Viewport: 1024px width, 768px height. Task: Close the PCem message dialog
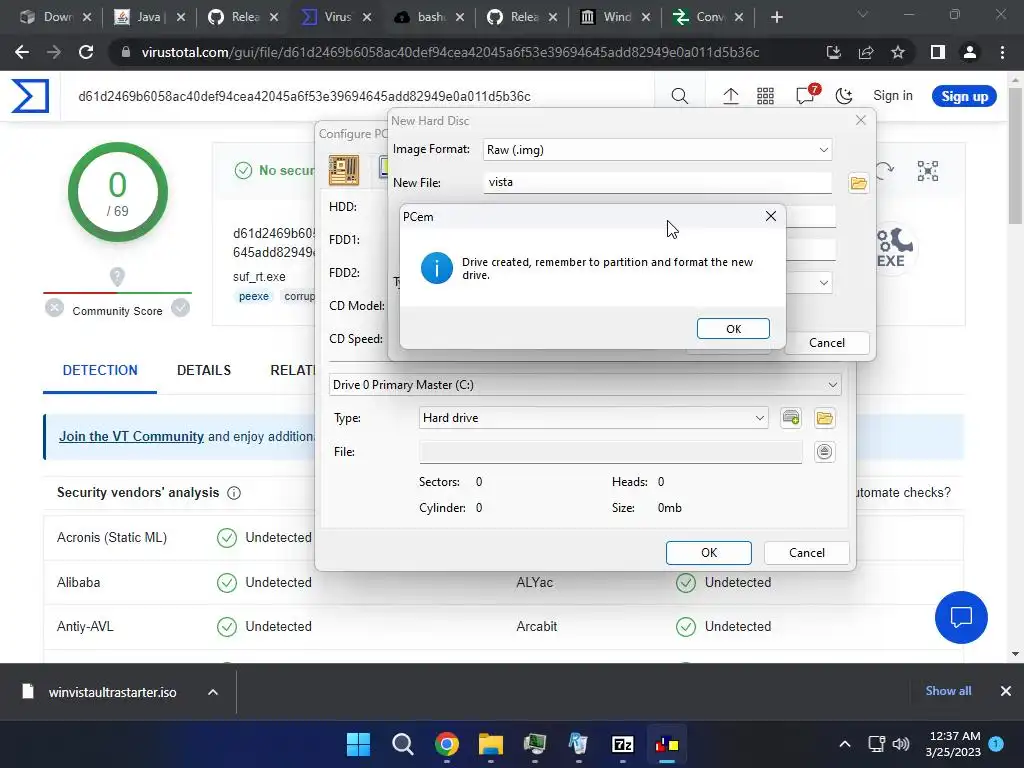coord(771,216)
